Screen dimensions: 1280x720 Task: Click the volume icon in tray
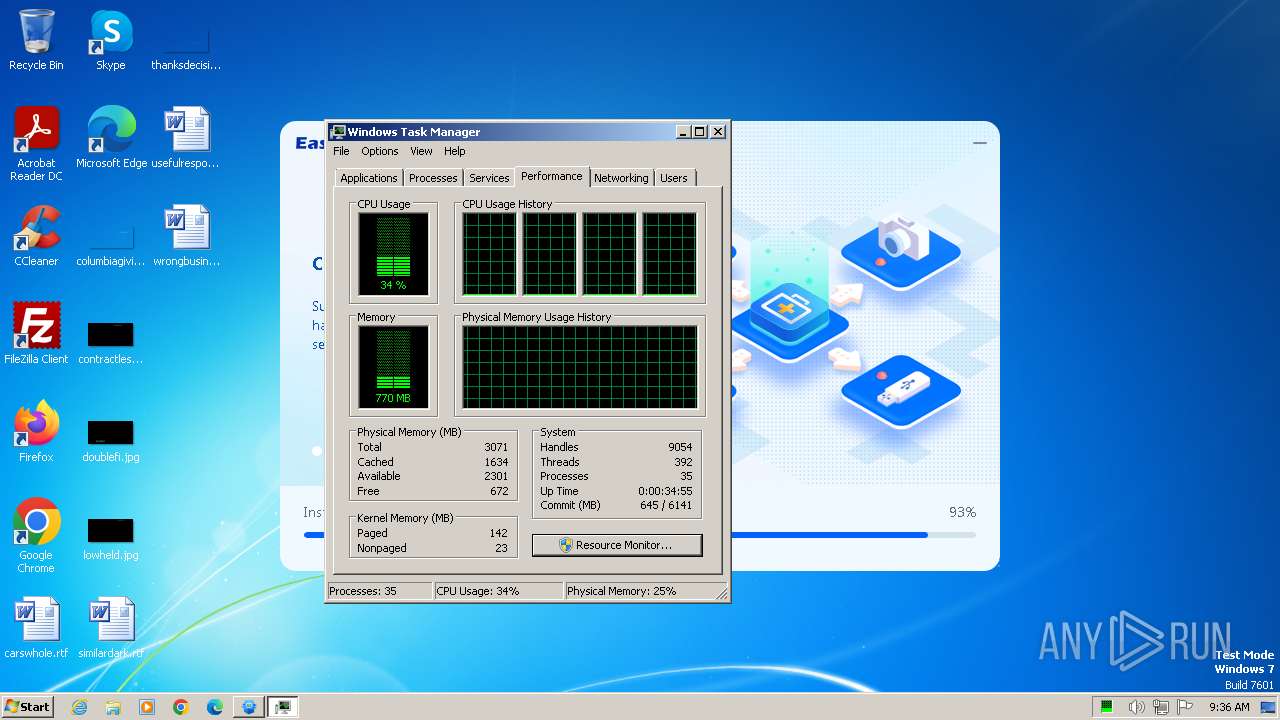coord(1136,707)
